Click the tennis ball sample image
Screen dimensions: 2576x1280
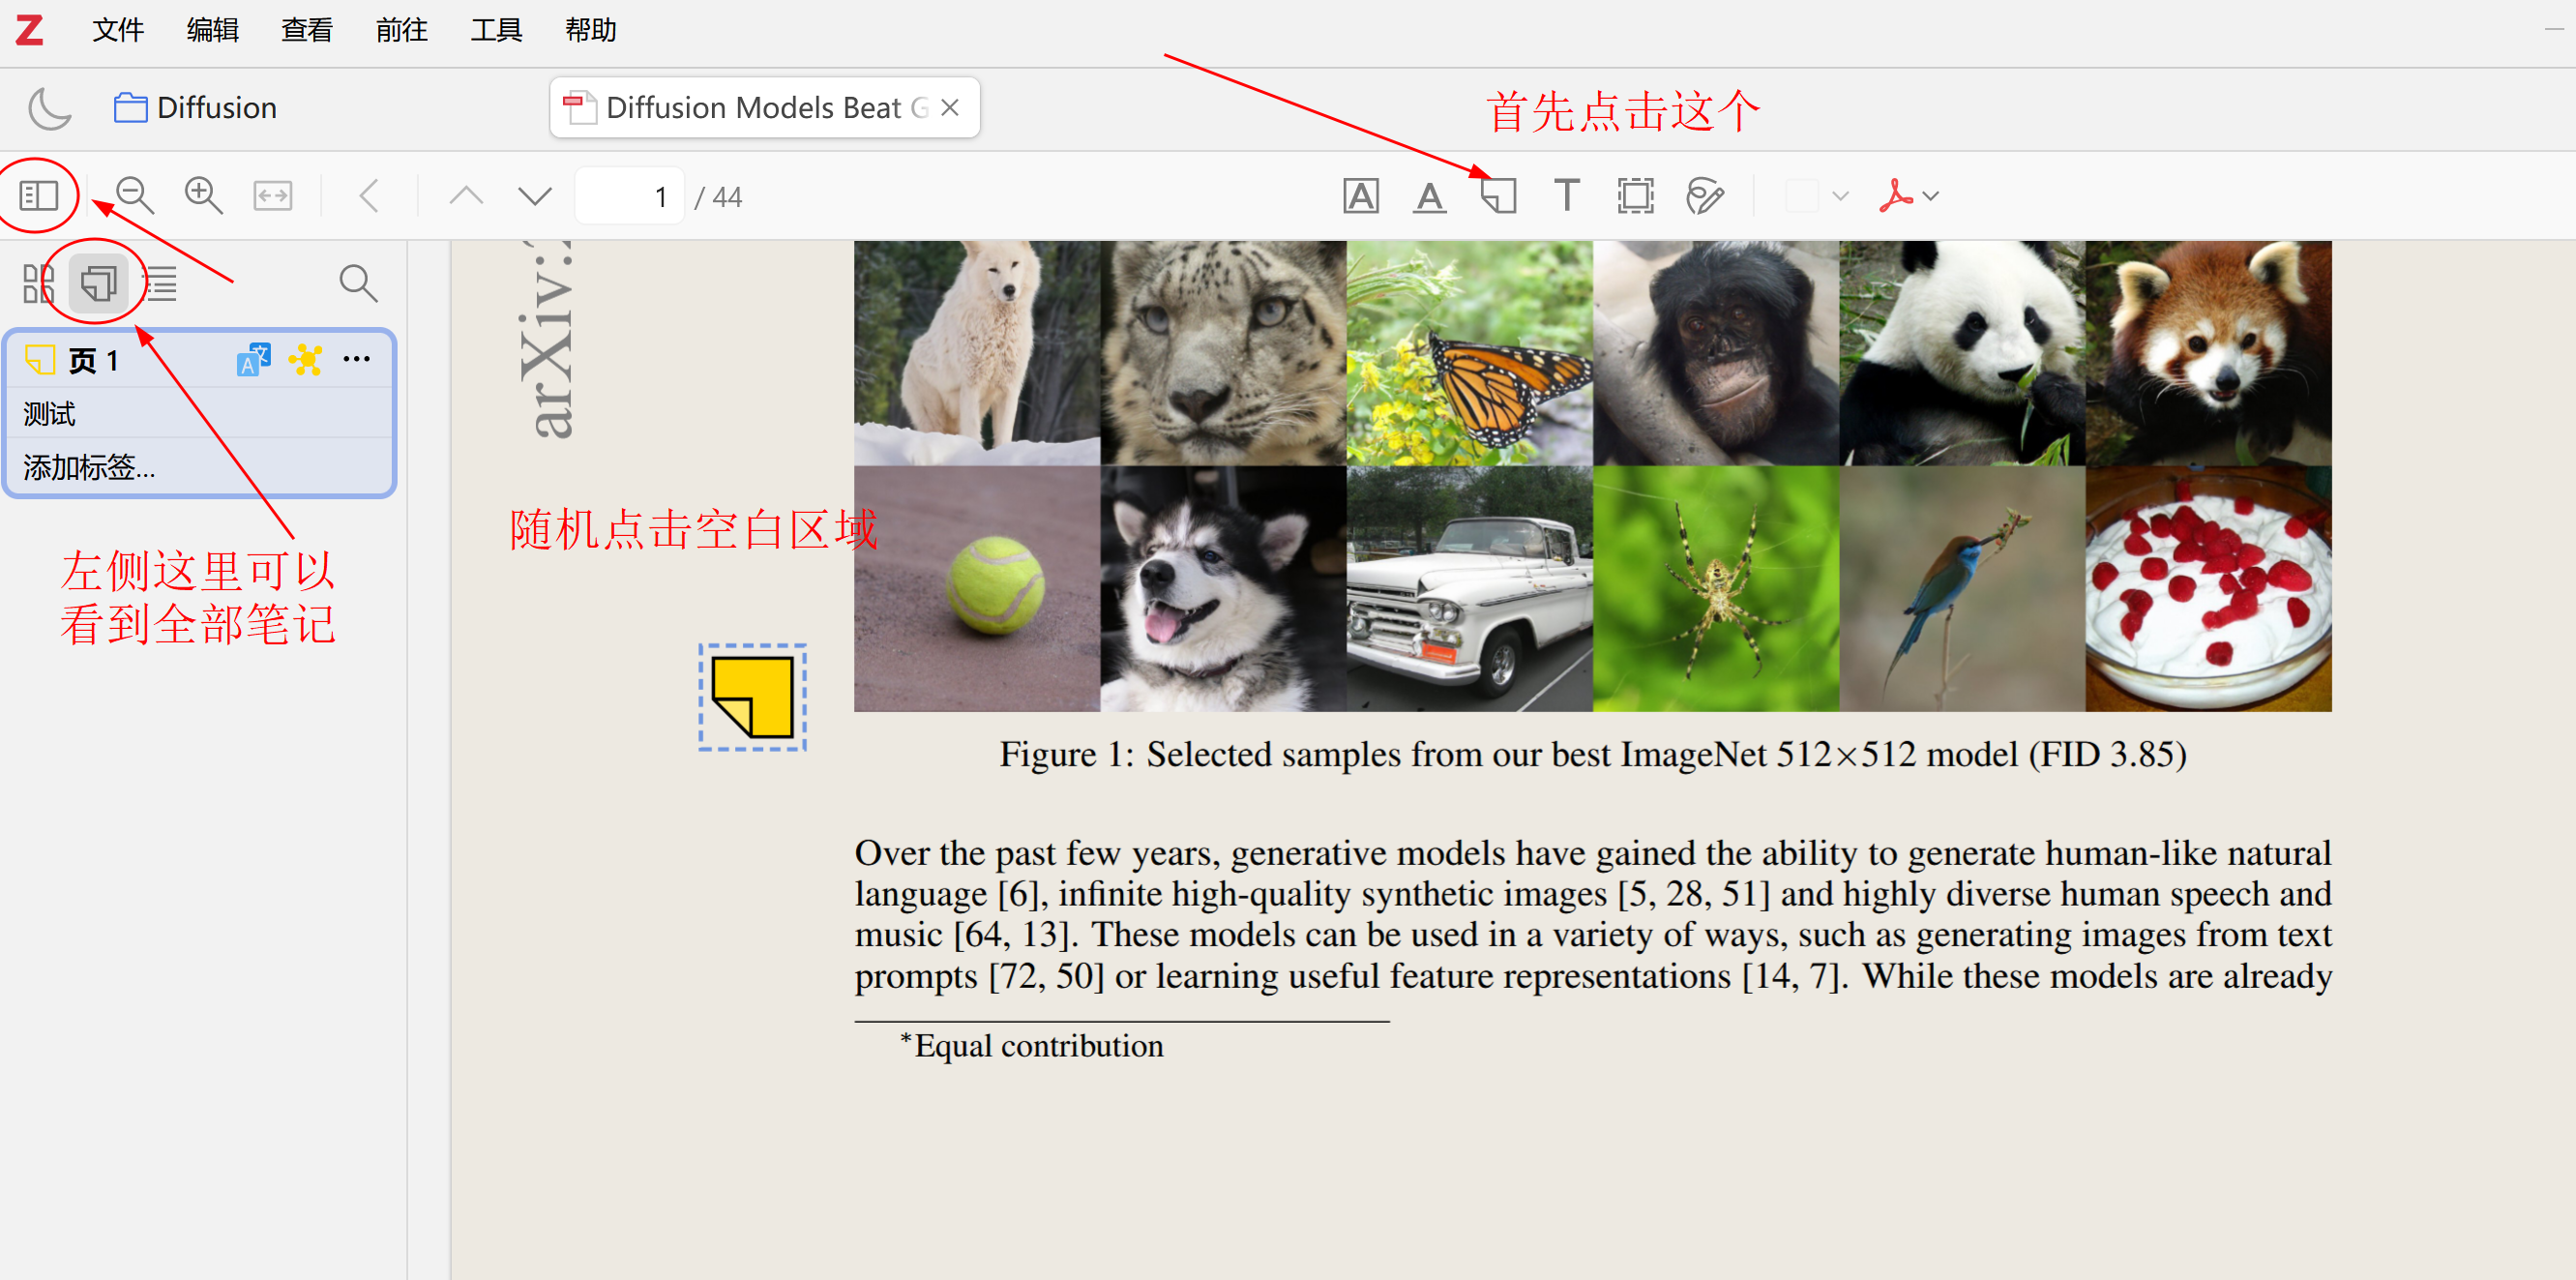pos(977,589)
